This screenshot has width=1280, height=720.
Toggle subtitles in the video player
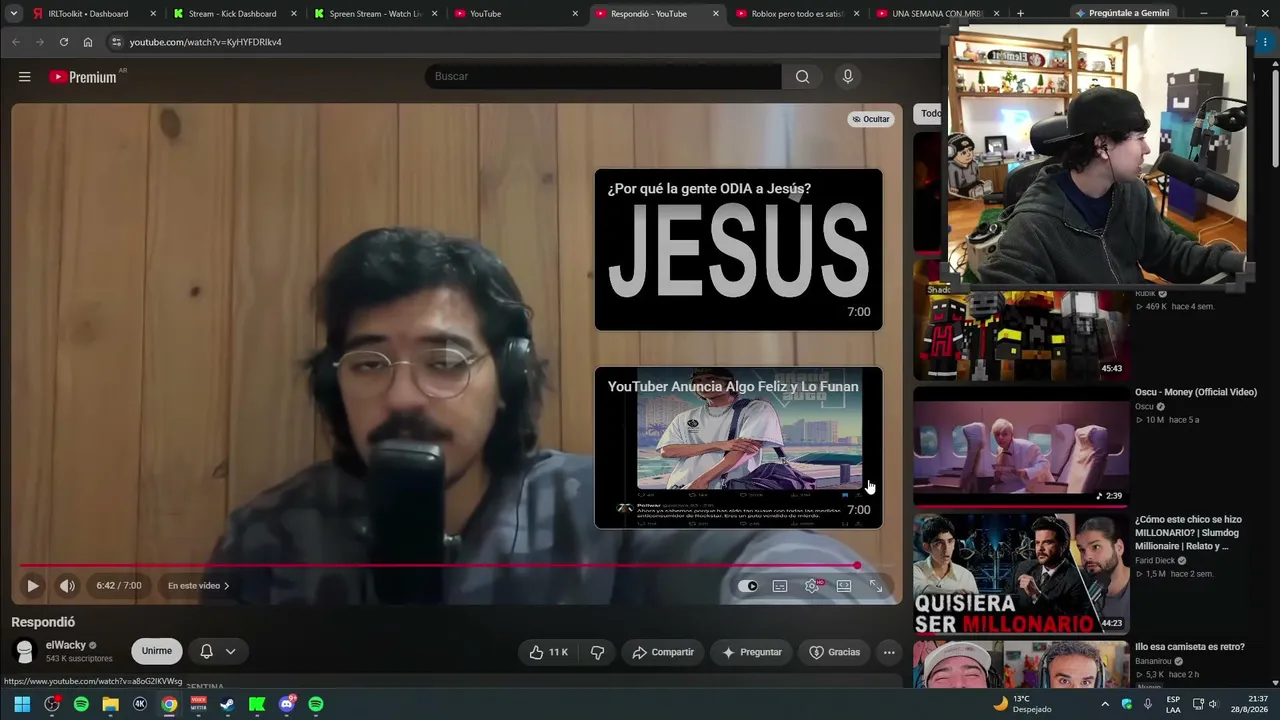(780, 586)
